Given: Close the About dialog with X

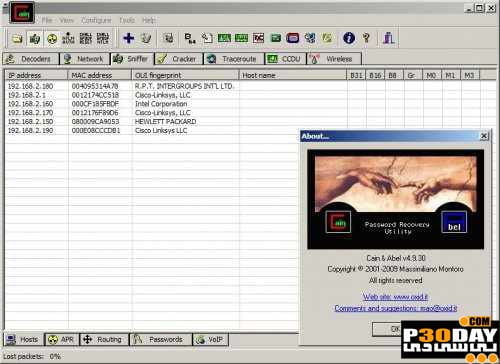Looking at the screenshot, I should click(484, 136).
